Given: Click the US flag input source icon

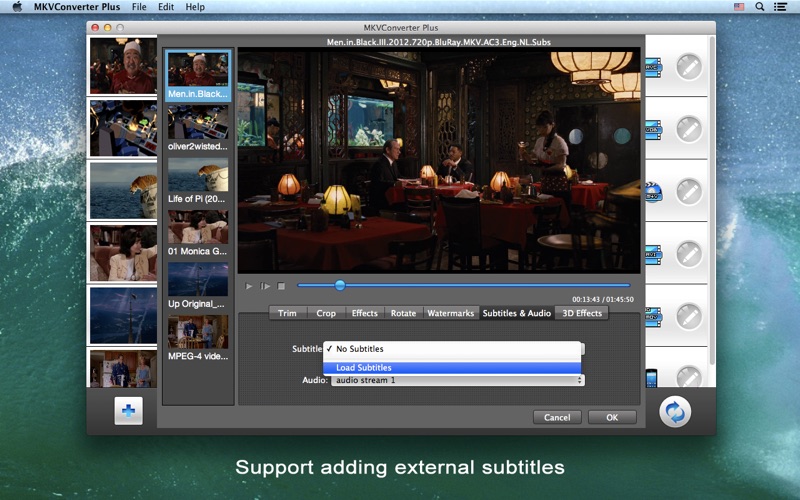Looking at the screenshot, I should (739, 7).
